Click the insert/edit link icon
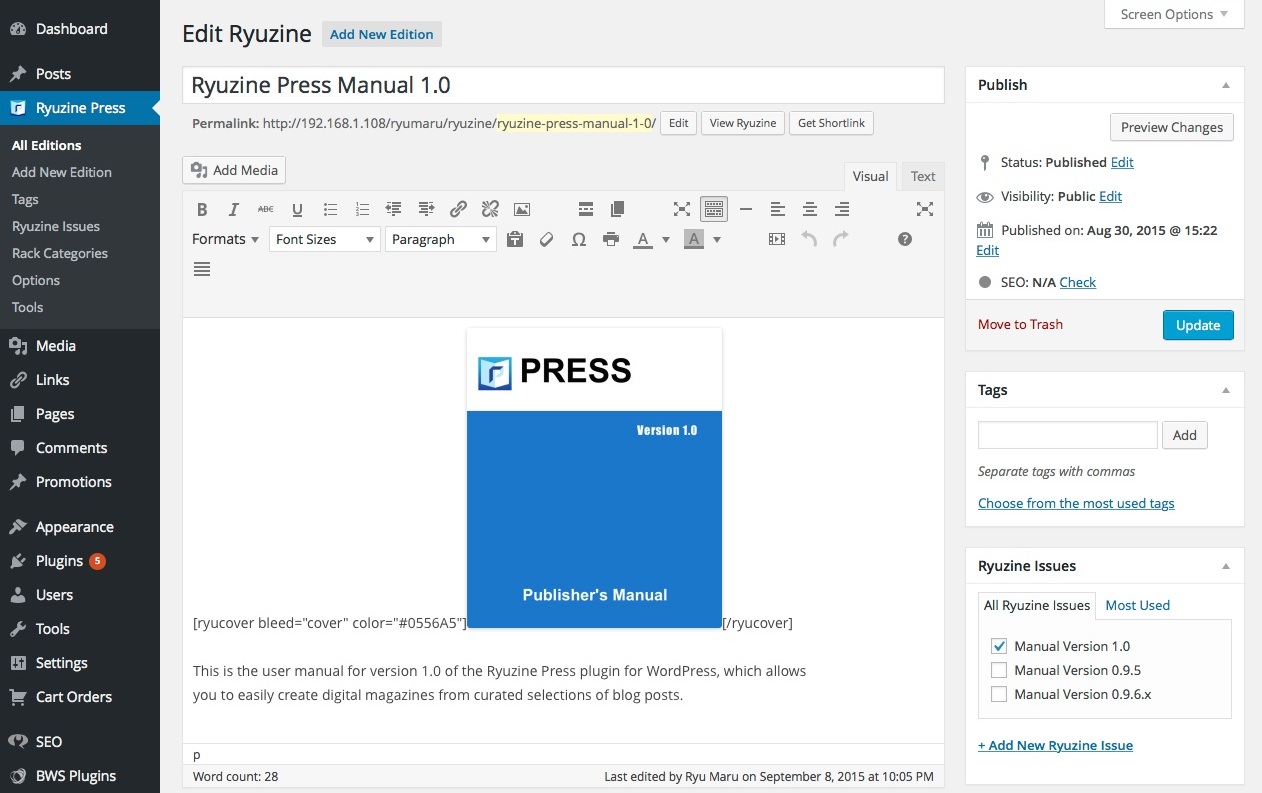 [458, 209]
